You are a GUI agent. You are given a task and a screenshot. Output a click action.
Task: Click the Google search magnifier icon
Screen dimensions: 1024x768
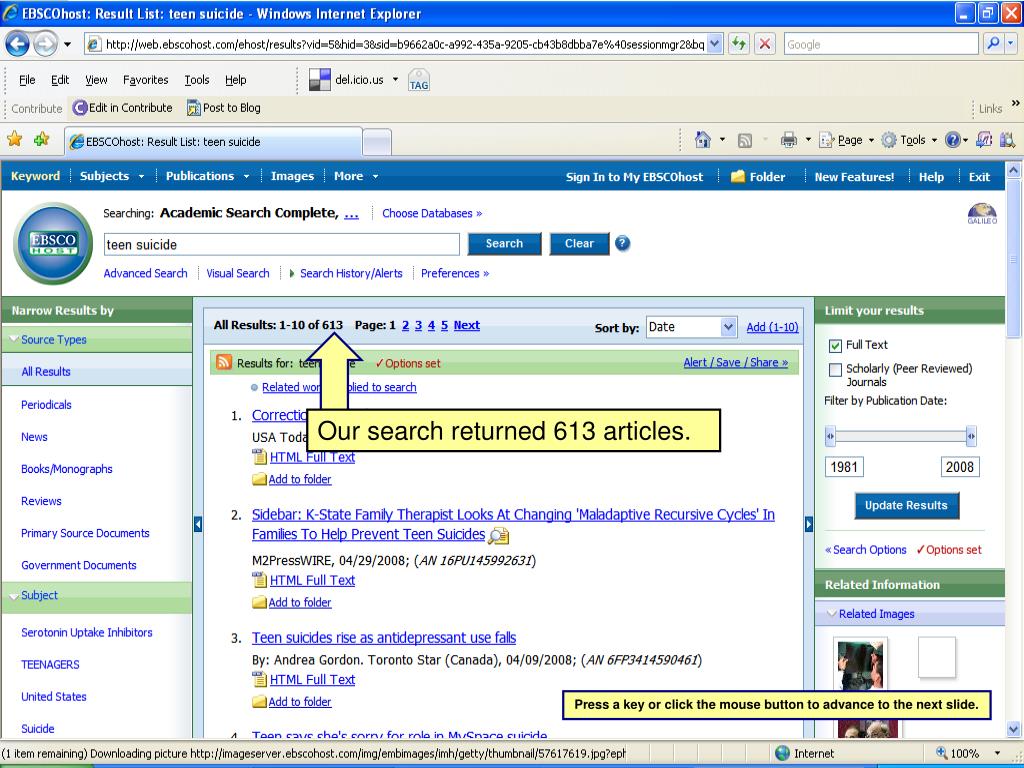click(993, 44)
